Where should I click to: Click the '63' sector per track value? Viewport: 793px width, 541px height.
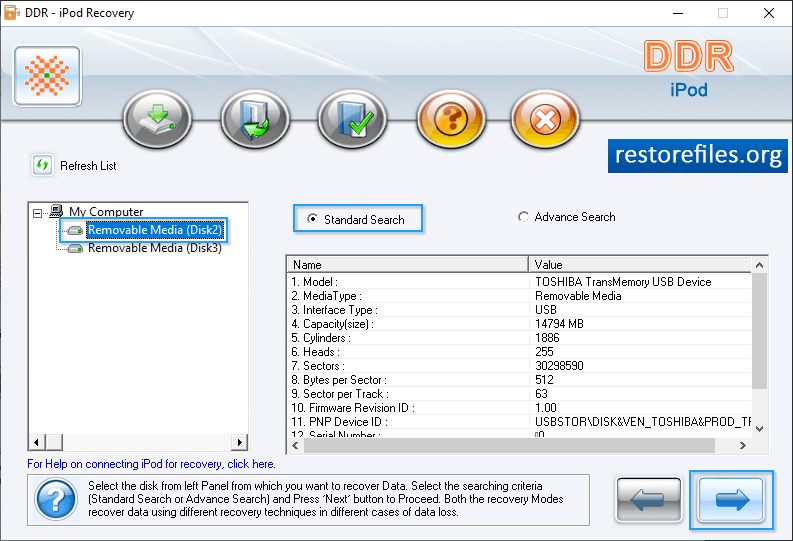(541, 394)
